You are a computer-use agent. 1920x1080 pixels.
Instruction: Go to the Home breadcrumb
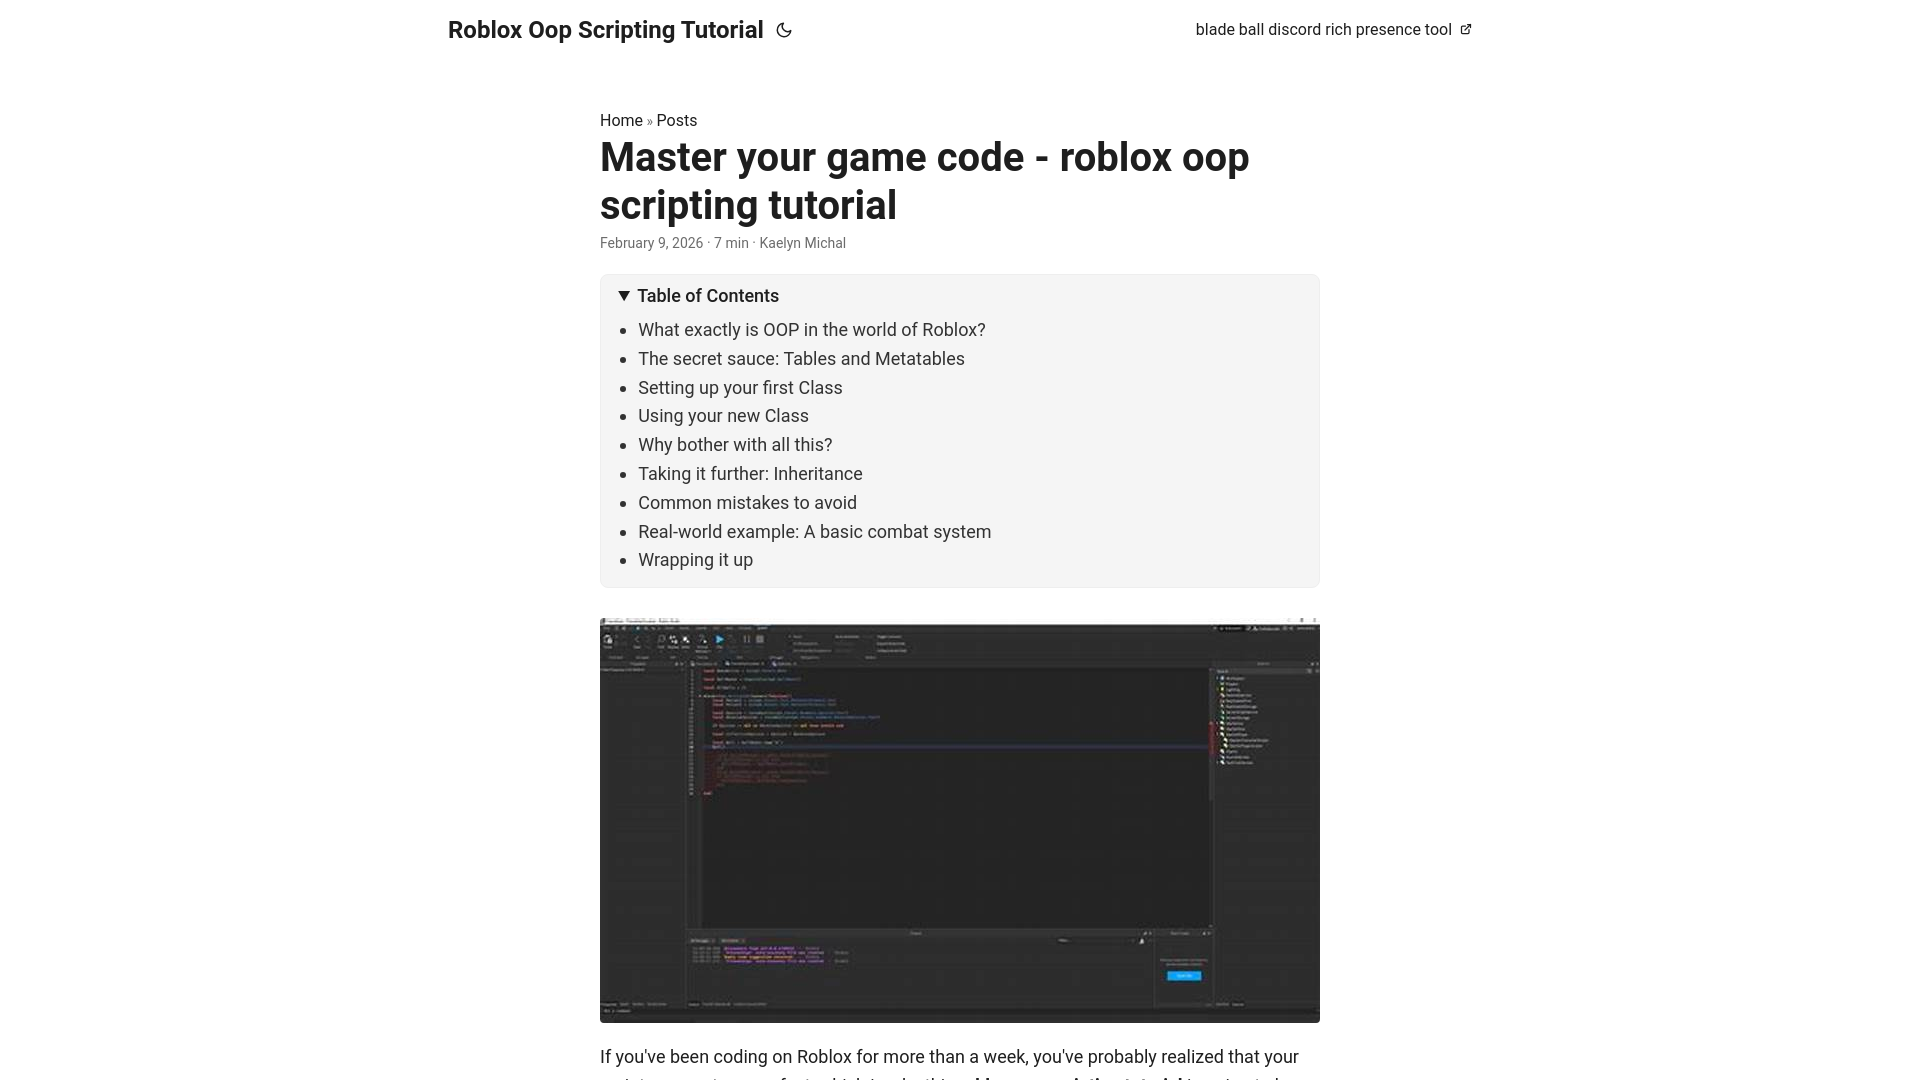pos(621,120)
